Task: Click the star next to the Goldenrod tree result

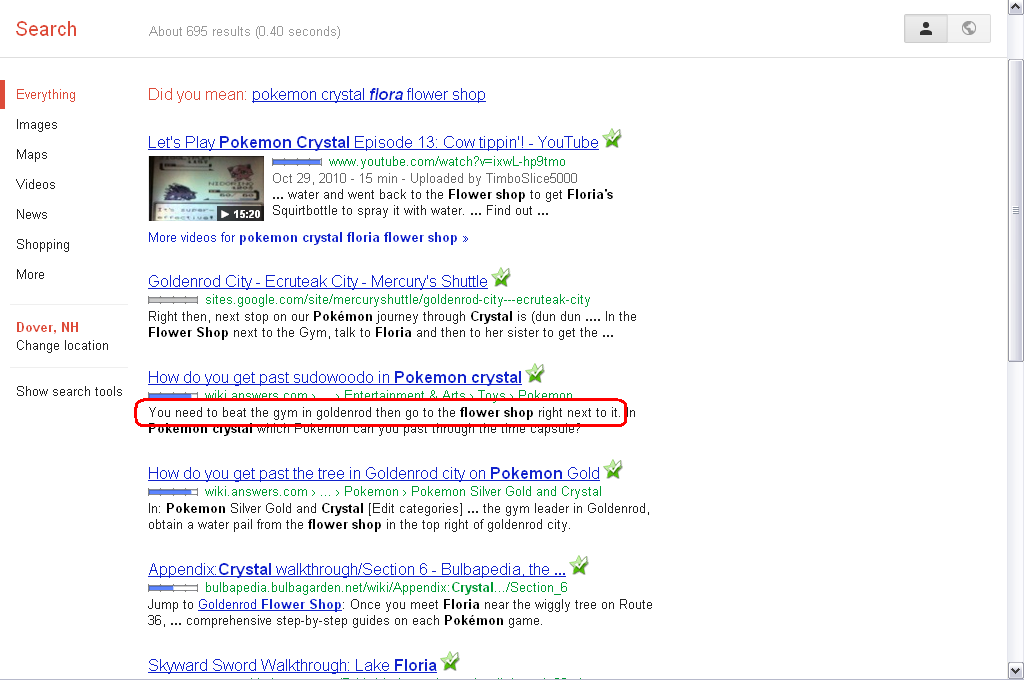Action: coord(613,470)
